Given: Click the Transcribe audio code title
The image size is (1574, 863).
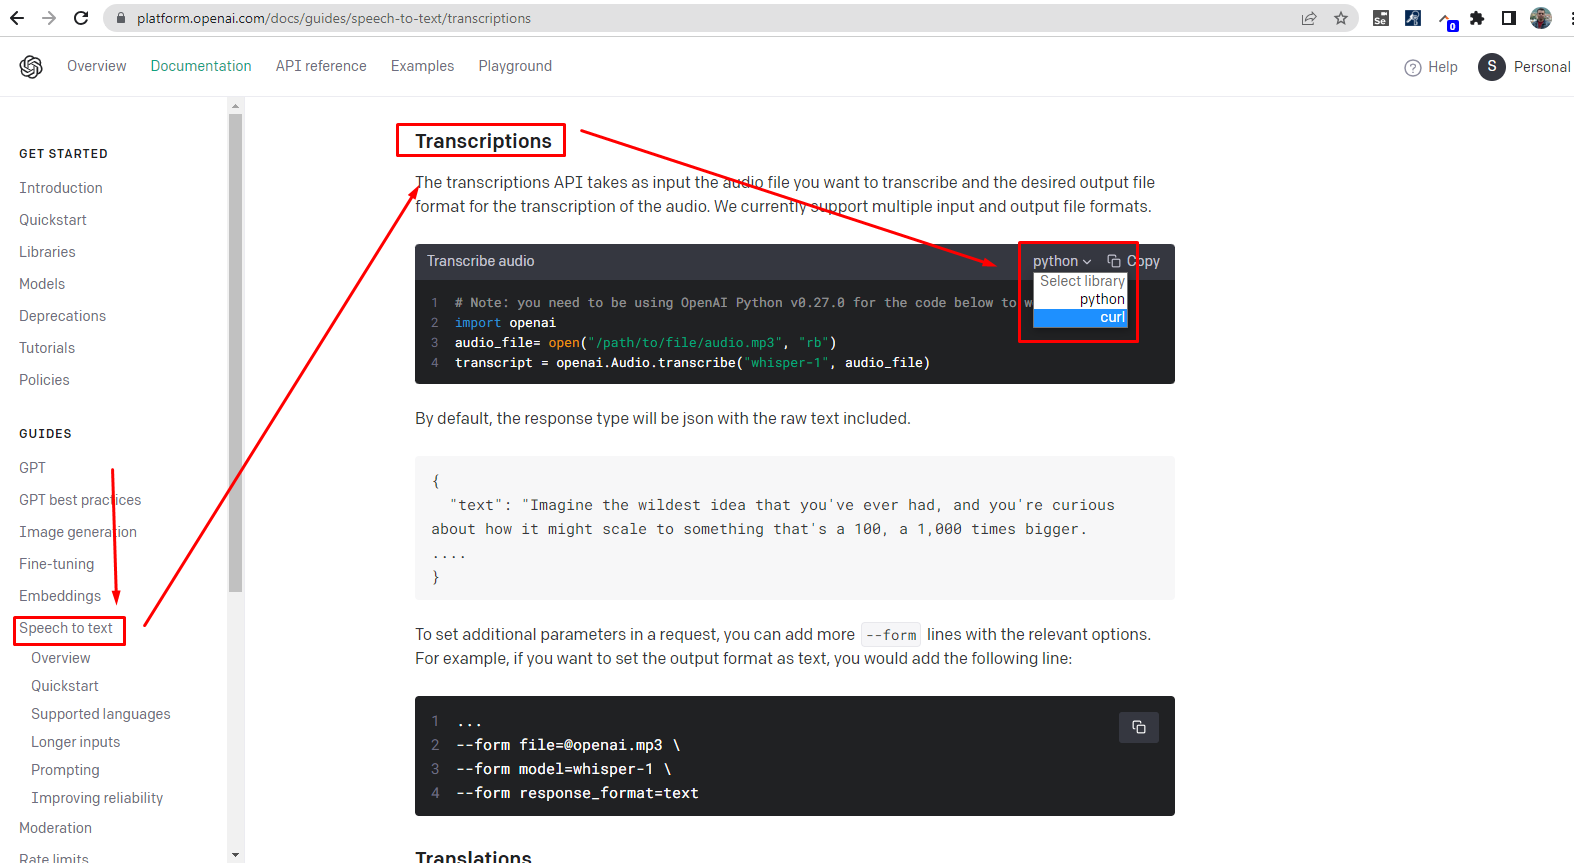Looking at the screenshot, I should [481, 261].
